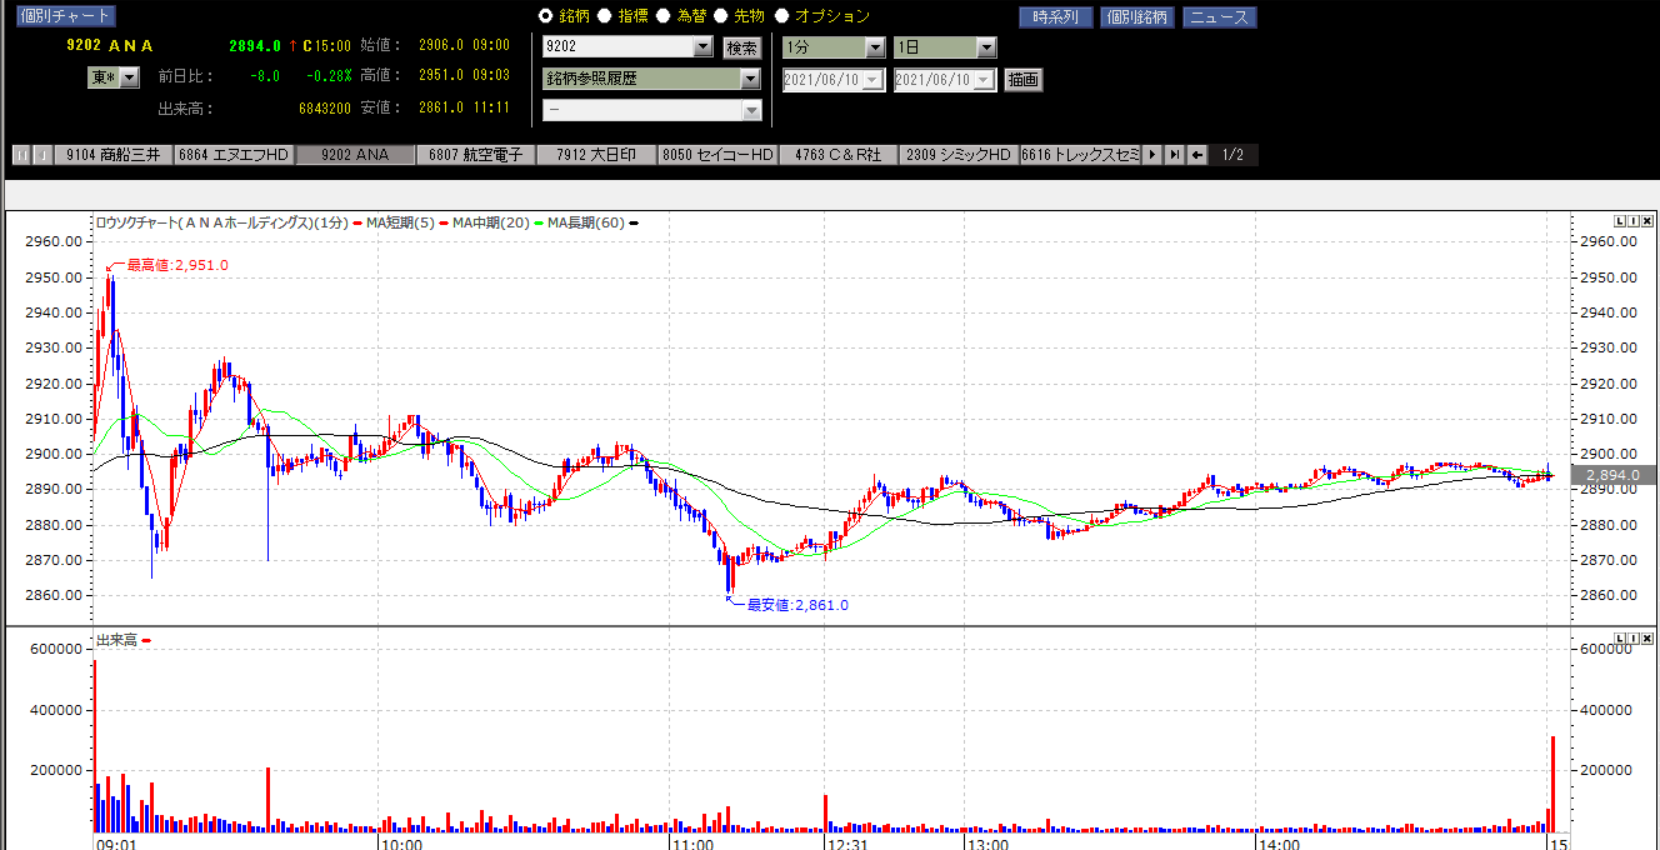
Task: Click the MA中期(20) legend entry
Action: [x=491, y=223]
